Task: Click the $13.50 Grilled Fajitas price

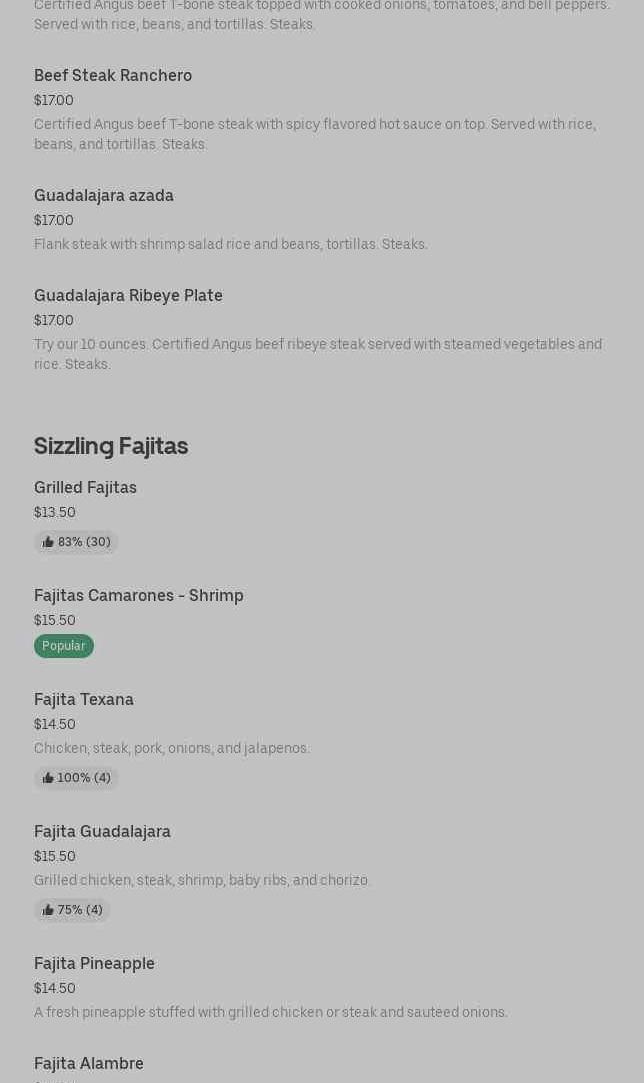Action: (x=55, y=513)
